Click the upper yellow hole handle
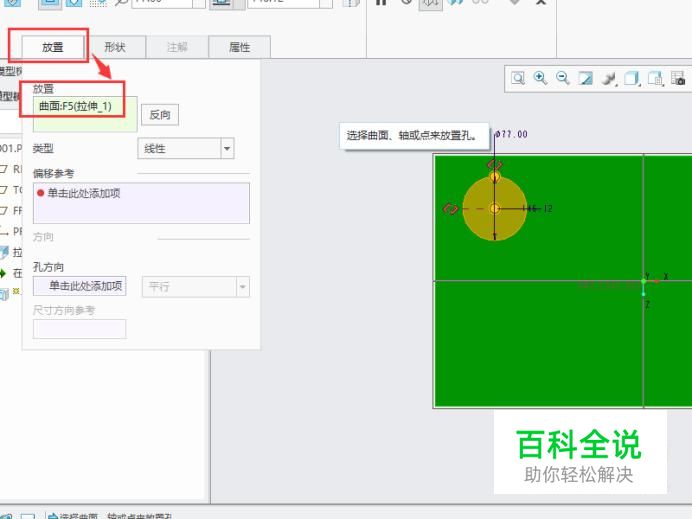Screen dimensions: 692x519 [x=494, y=177]
